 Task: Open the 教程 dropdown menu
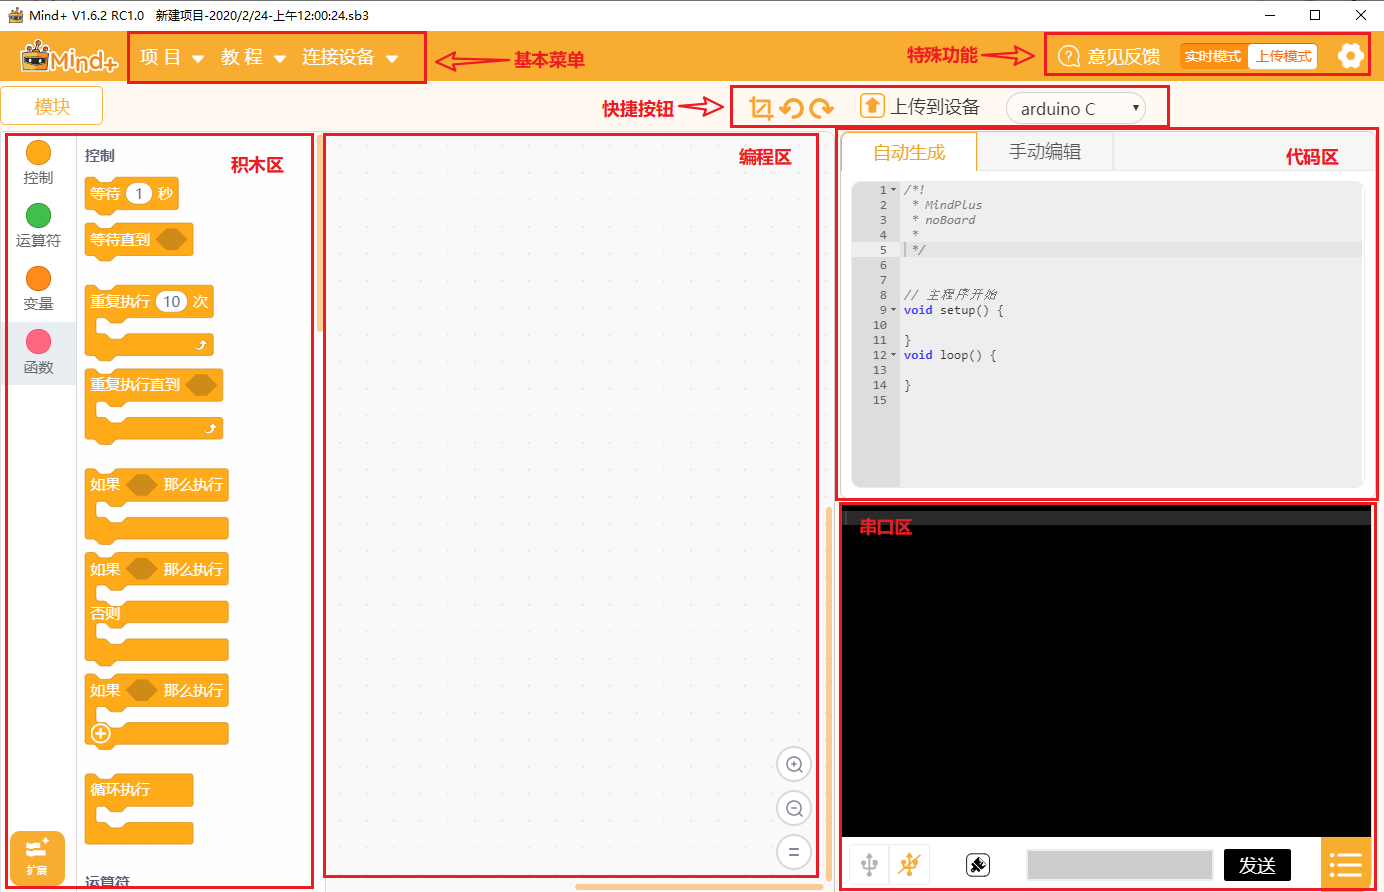(253, 57)
